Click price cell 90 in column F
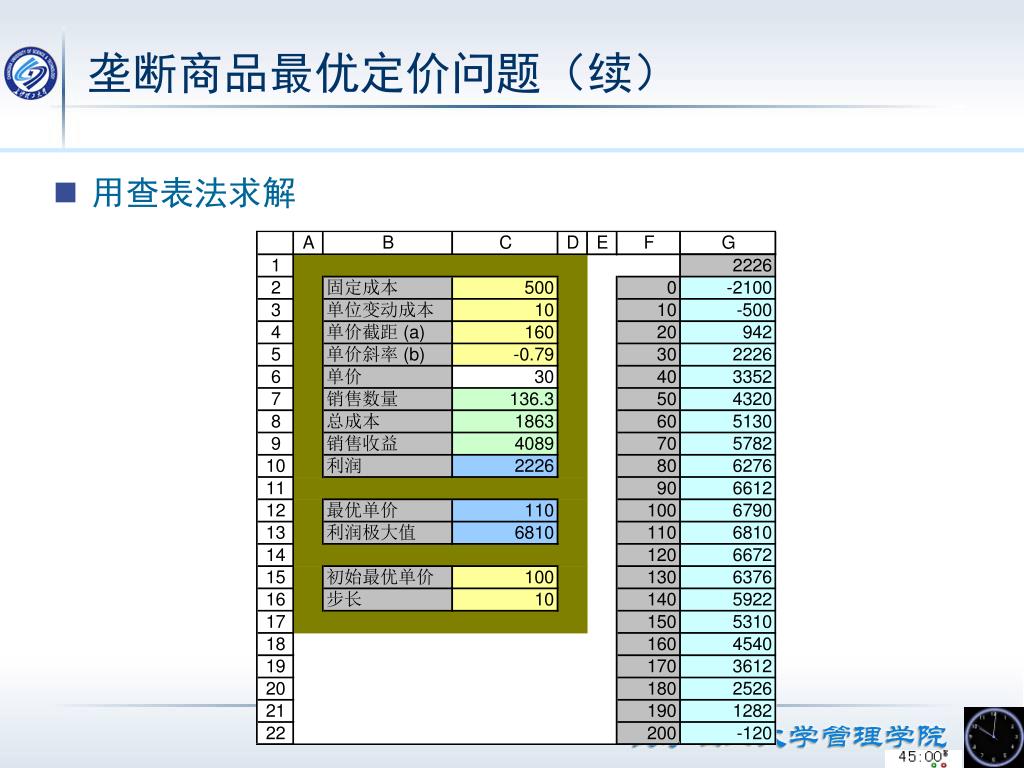 [x=648, y=488]
